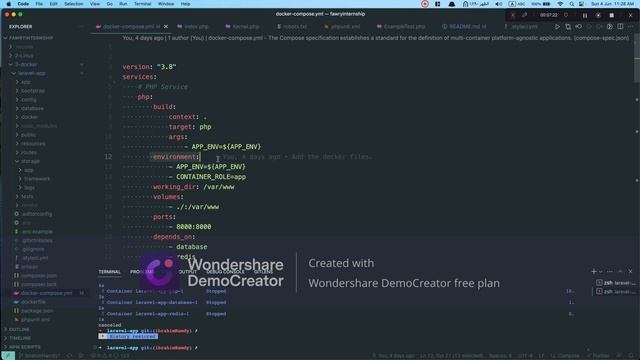Open the Terminal menu in menu bar
The image size is (640, 360).
[142, 4]
